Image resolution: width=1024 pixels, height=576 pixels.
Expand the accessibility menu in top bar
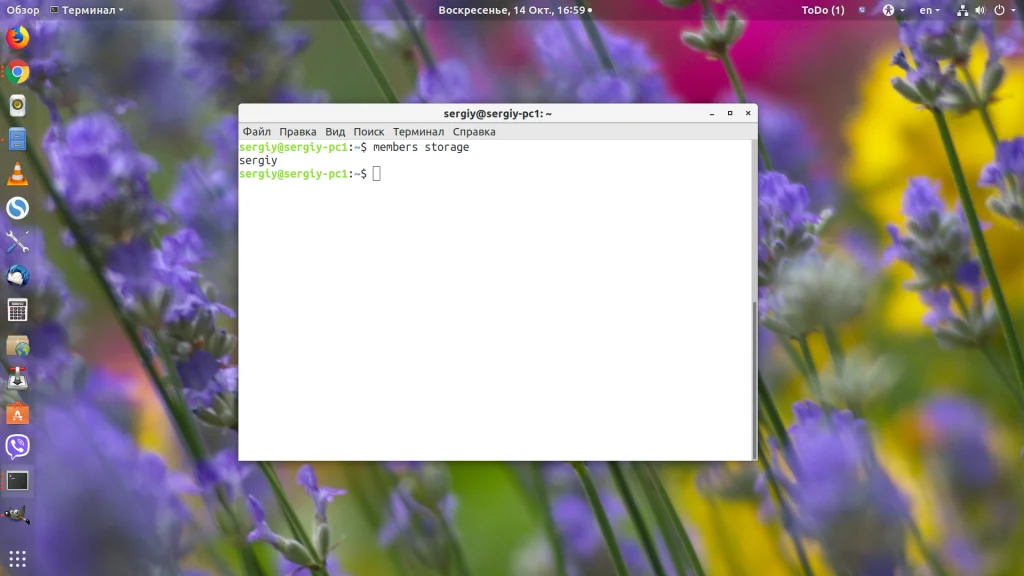point(893,10)
